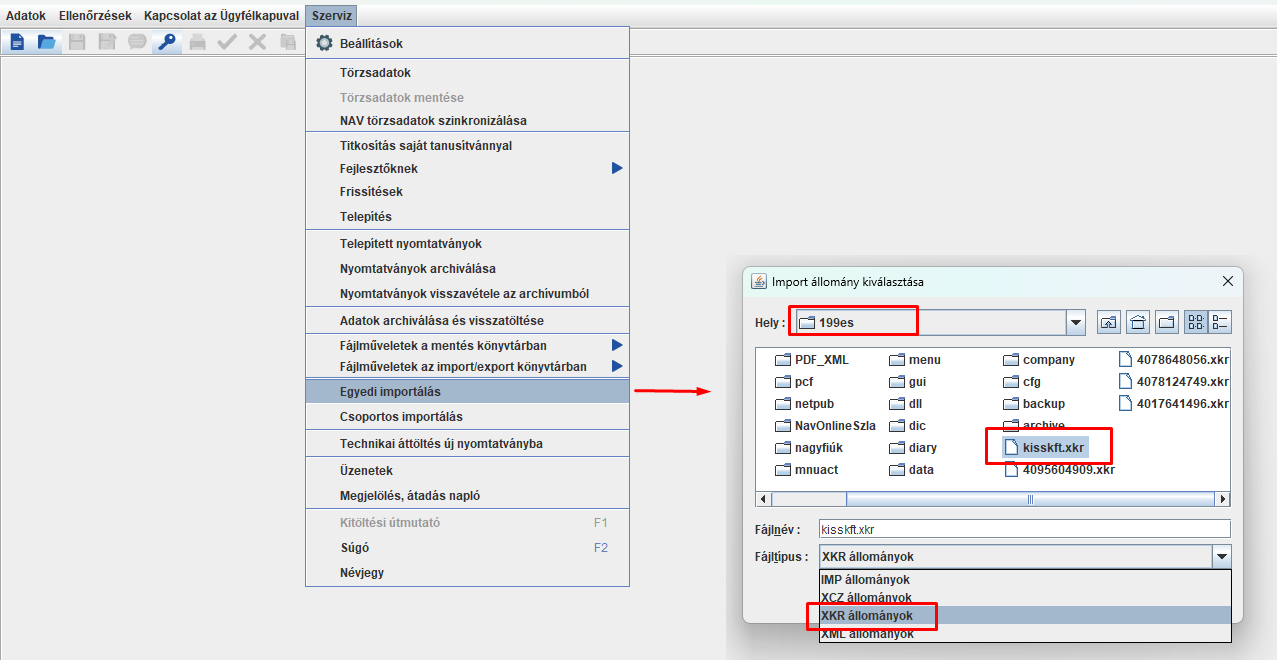Viewport: 1277px width, 660px height.
Task: Expand Fájlműveletek a mentés könyvtárban submenu
Action: click(467, 345)
